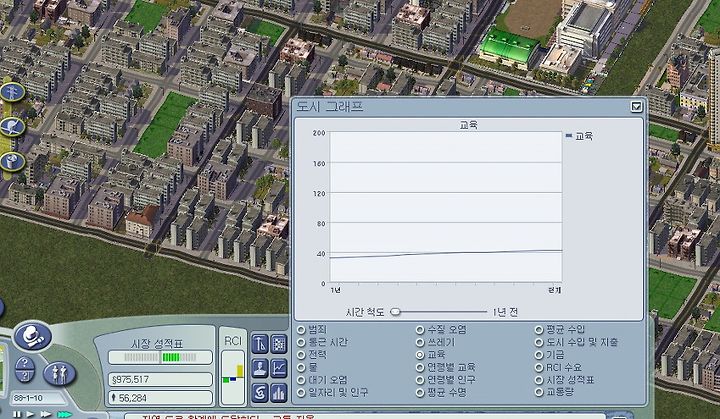Open the budget simoleon swirl button
Screen dimensions: 720x419
(x=260, y=393)
